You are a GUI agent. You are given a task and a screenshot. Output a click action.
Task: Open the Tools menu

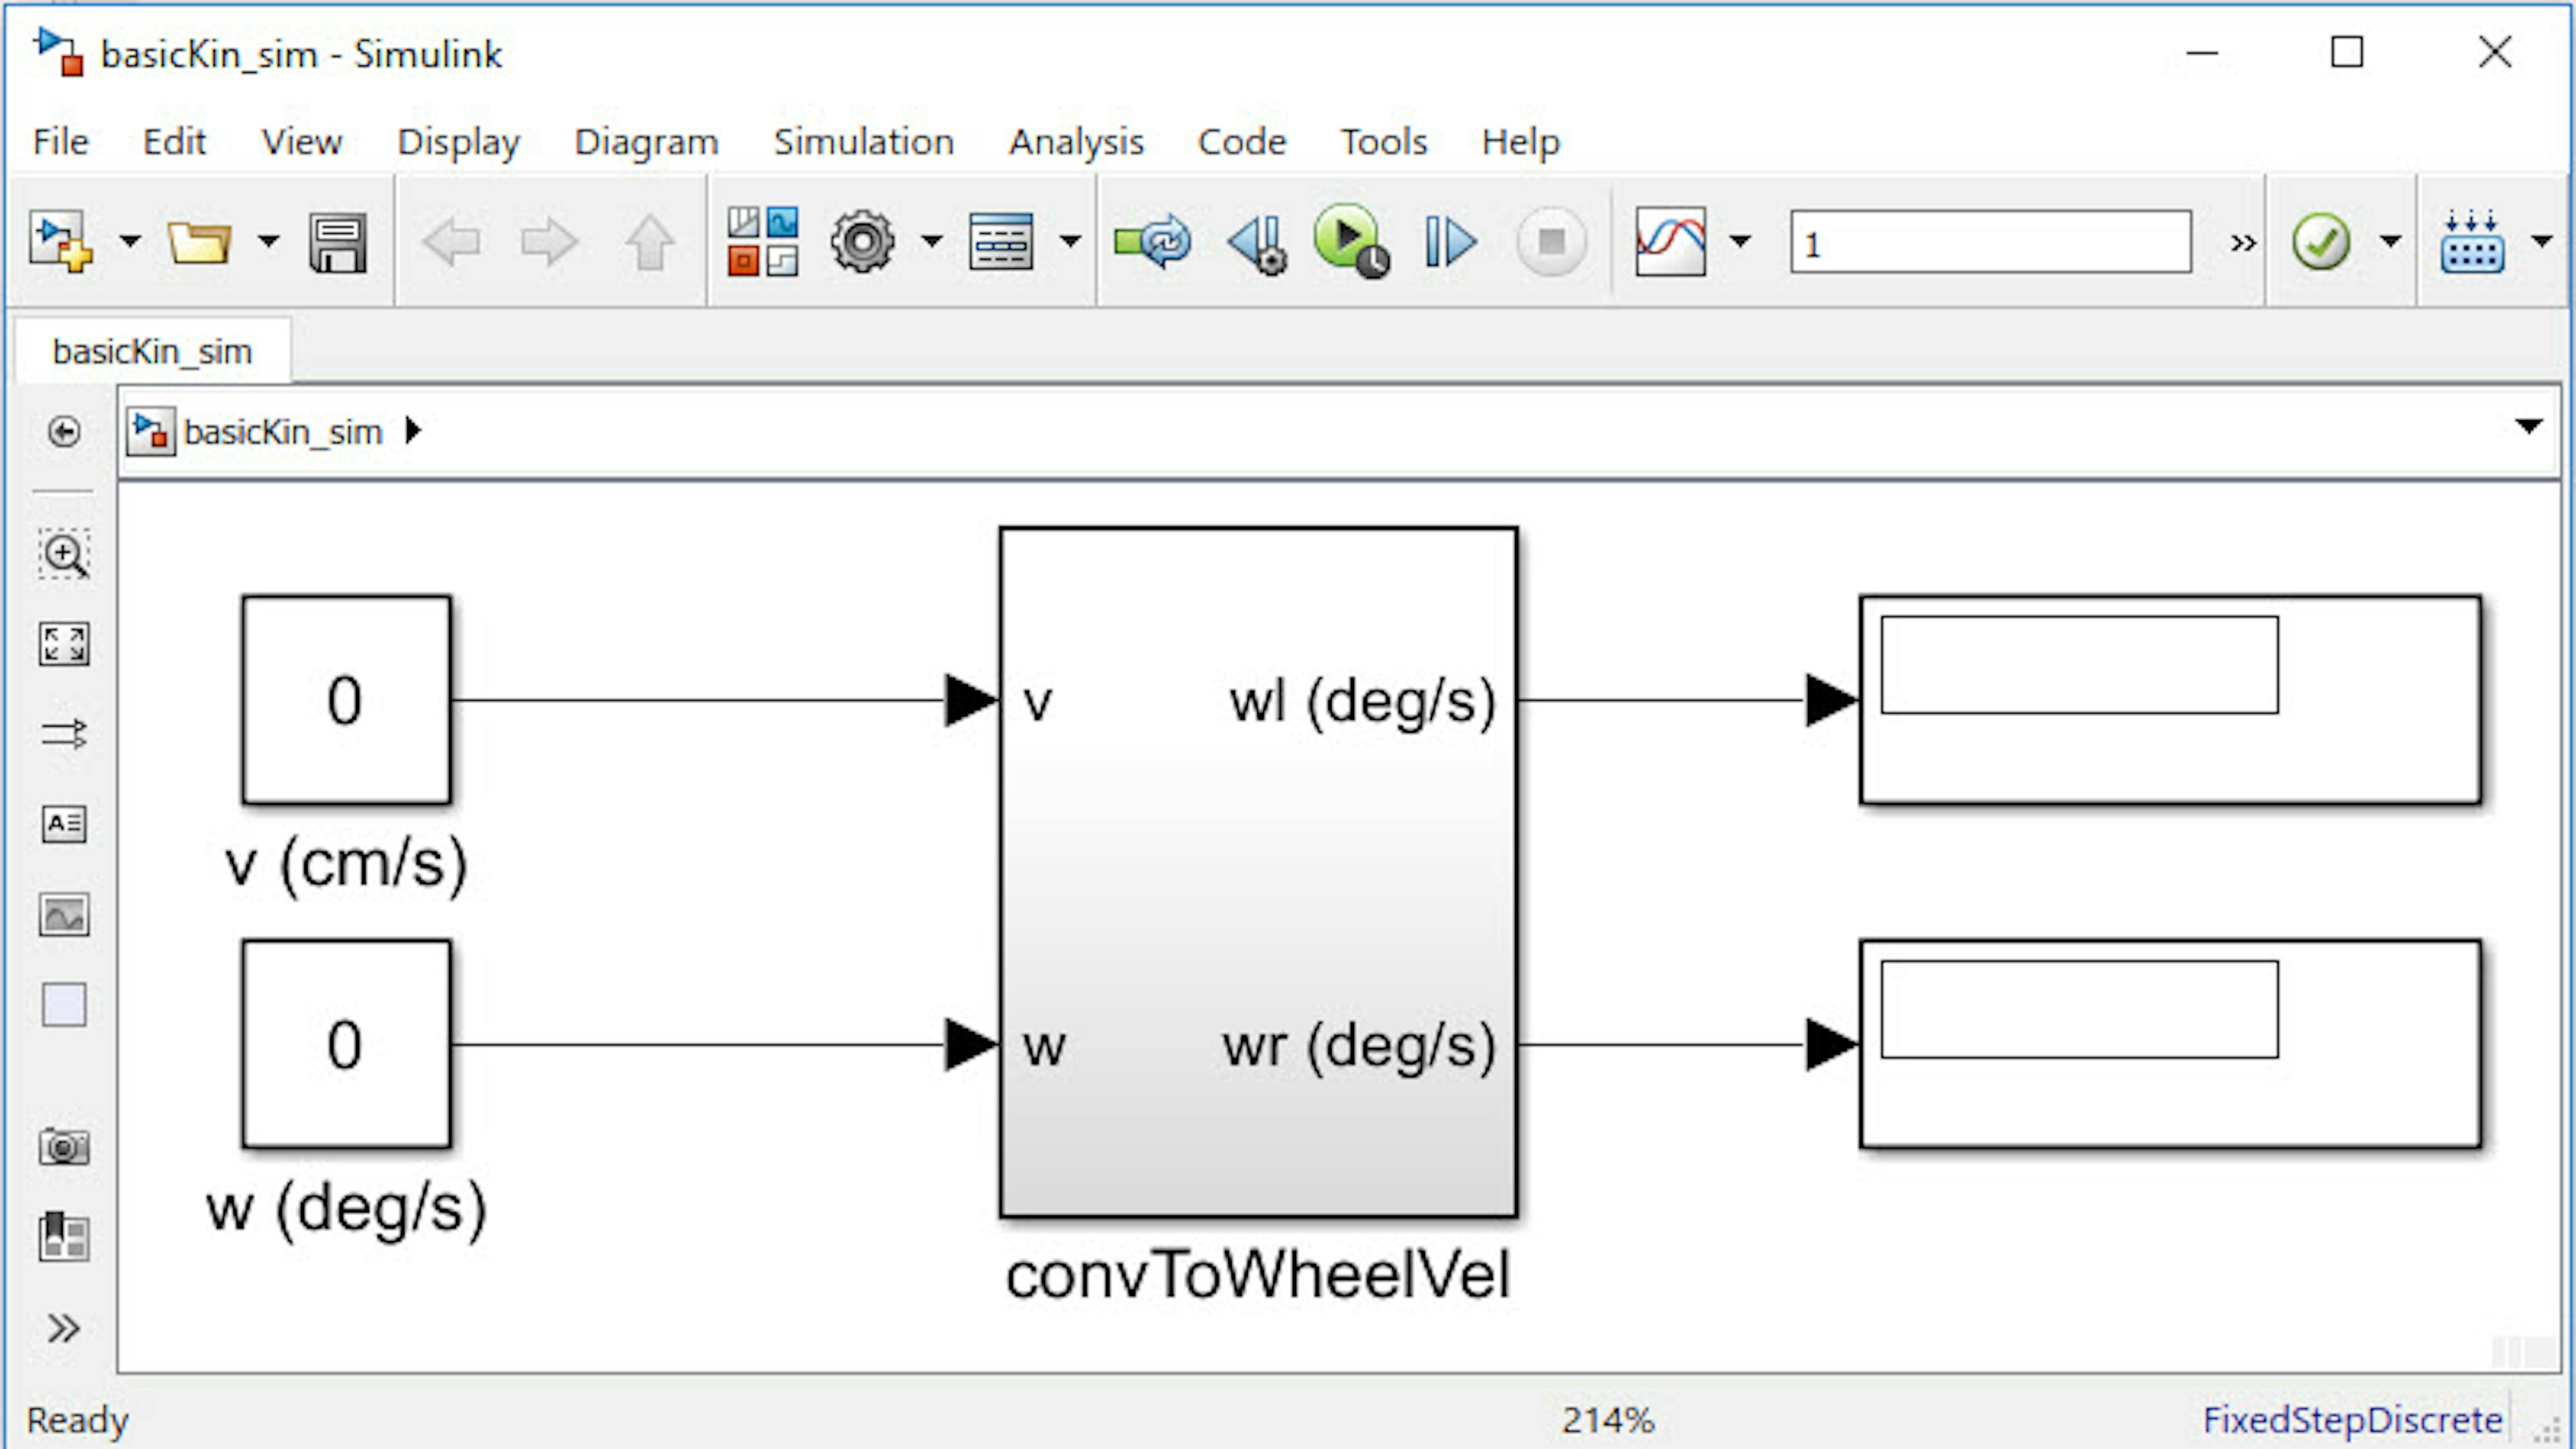point(1384,142)
